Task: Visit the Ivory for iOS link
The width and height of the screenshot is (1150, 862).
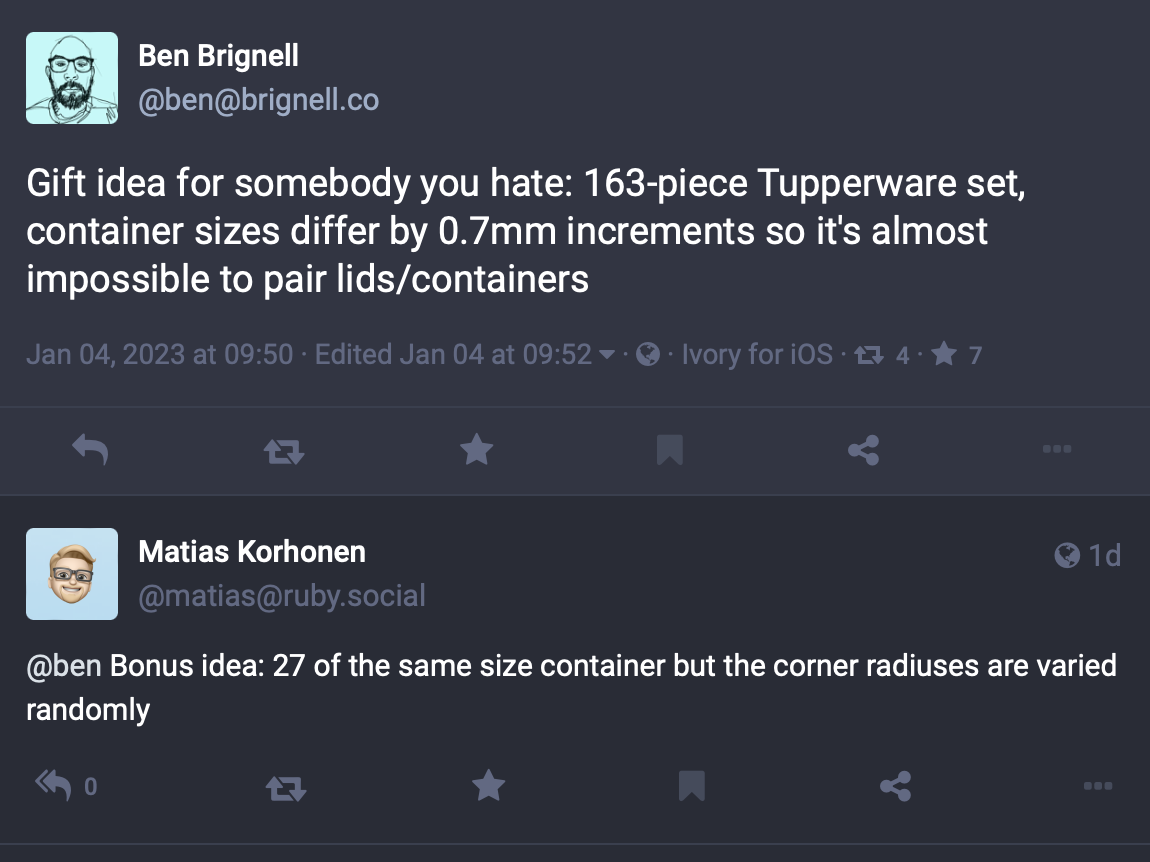Action: (758, 354)
